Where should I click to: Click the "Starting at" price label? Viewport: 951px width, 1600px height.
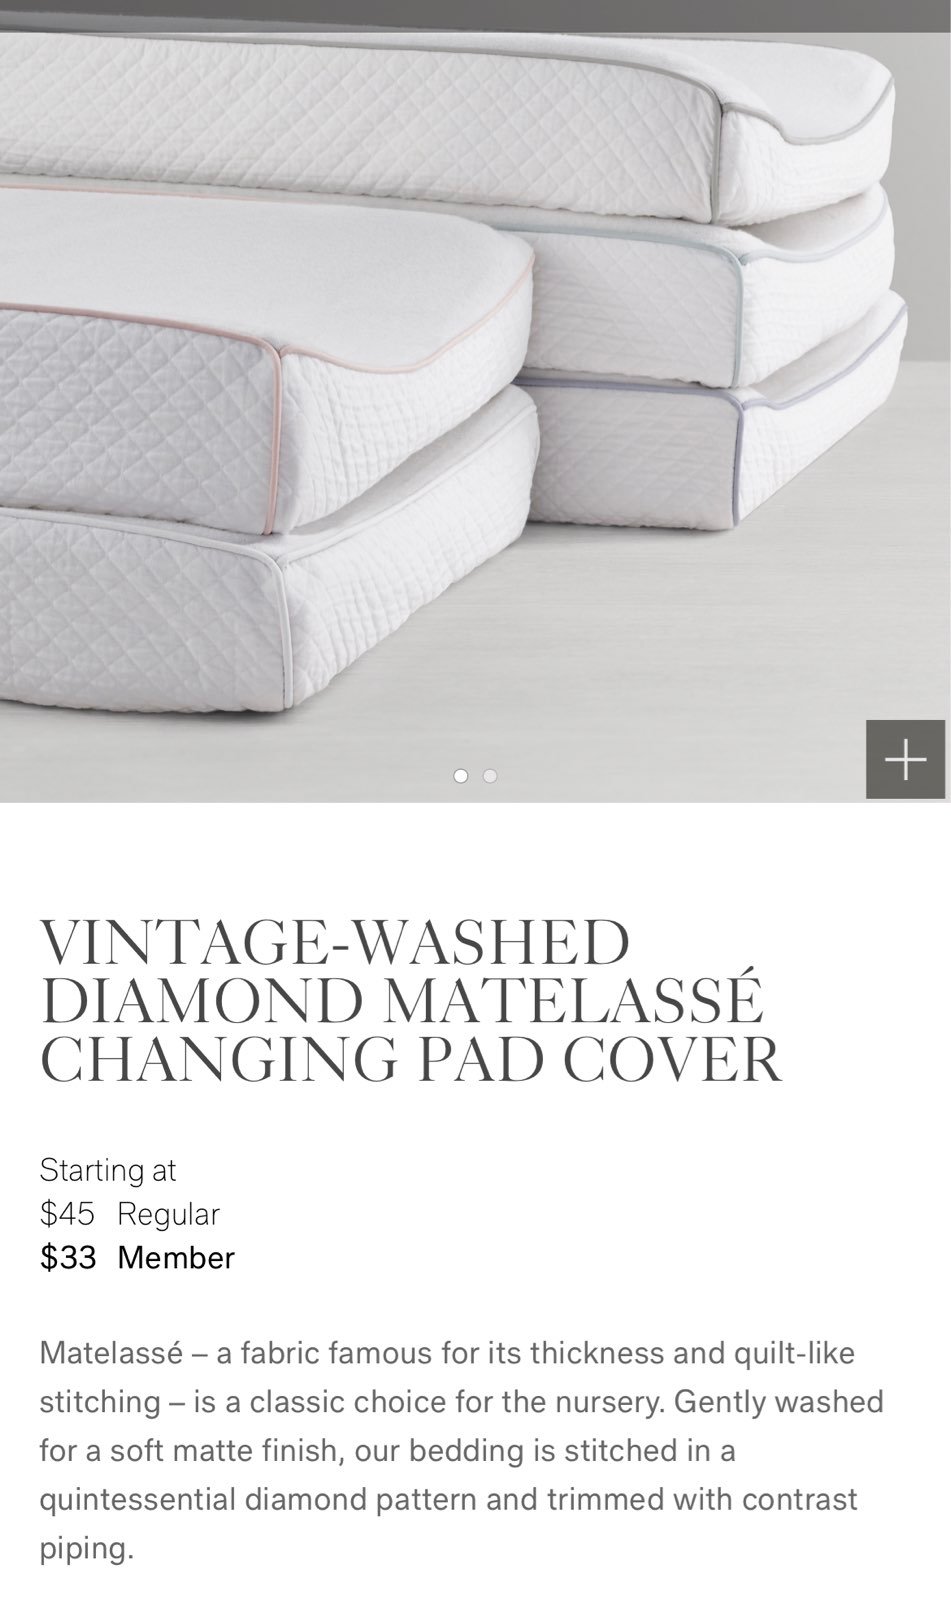108,1170
